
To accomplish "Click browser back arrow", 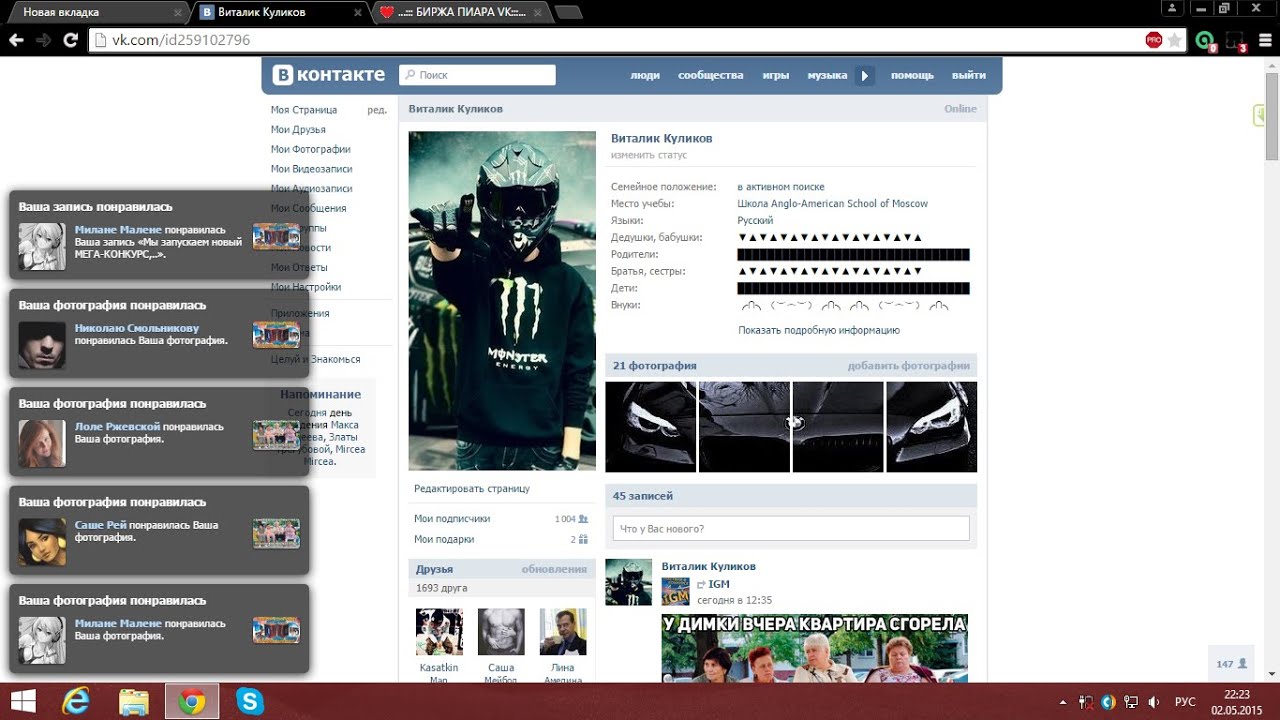I will tap(16, 40).
